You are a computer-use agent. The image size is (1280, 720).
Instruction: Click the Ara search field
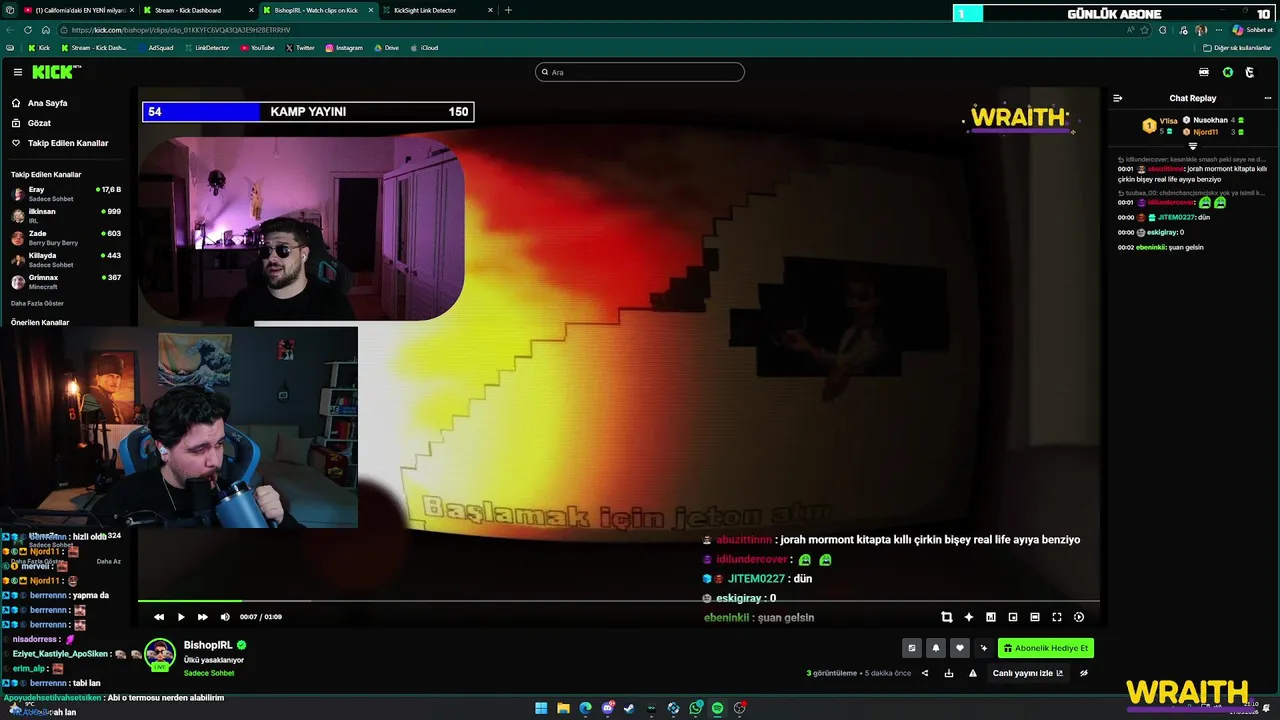click(640, 72)
